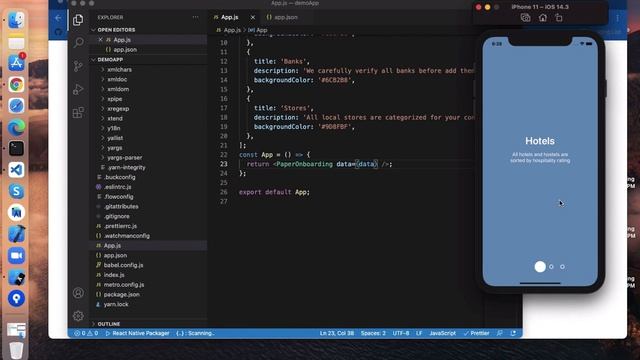The image size is (640, 360).
Task: Open the Accounts menu icon
Action: pos(78,293)
